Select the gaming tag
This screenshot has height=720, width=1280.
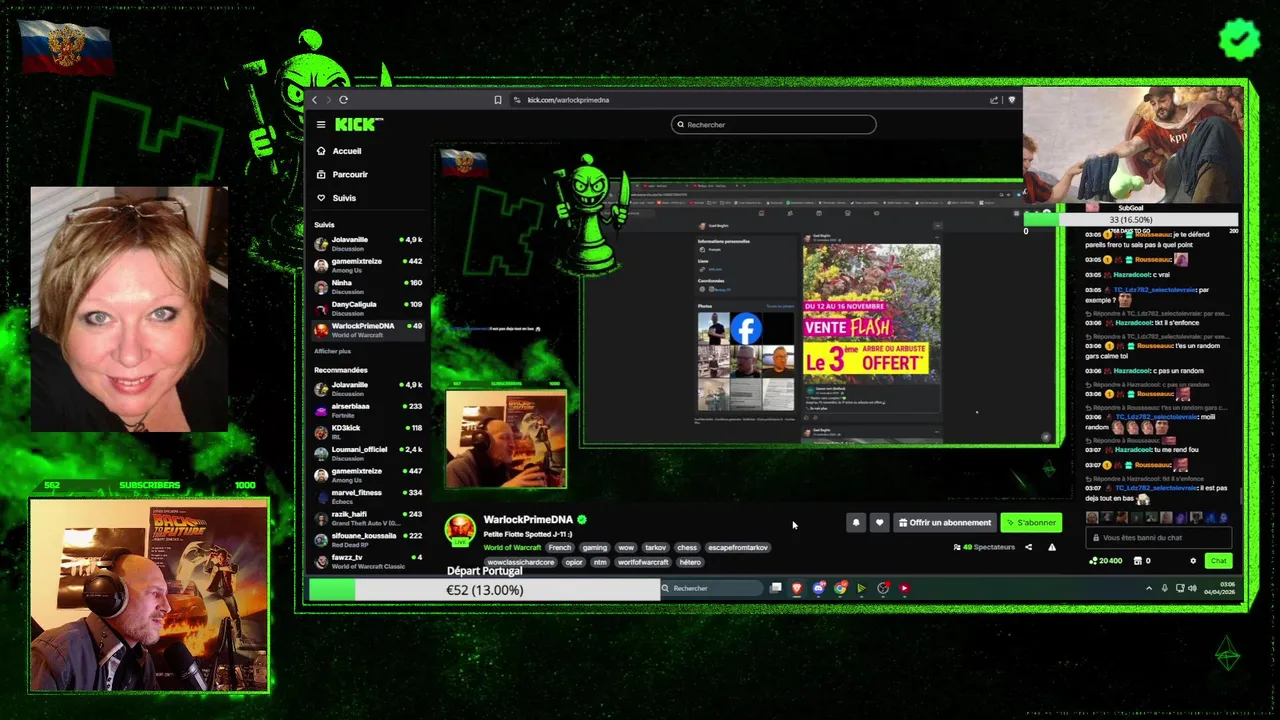coord(595,548)
